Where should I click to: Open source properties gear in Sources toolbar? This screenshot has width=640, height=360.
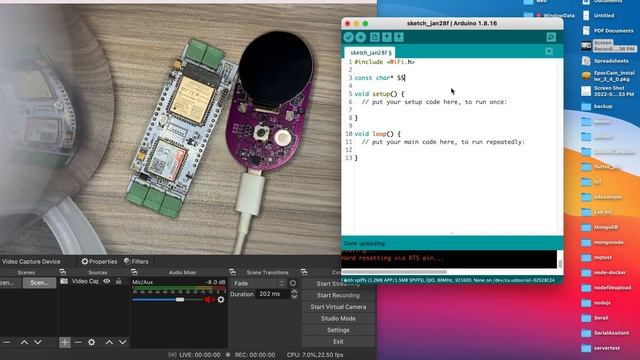click(91, 342)
